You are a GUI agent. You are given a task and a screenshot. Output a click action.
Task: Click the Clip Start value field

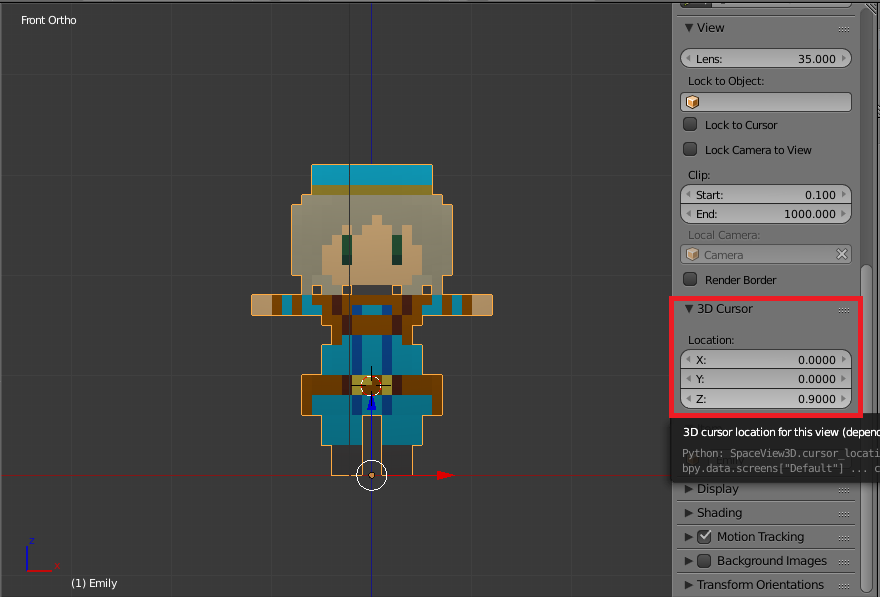(x=766, y=195)
